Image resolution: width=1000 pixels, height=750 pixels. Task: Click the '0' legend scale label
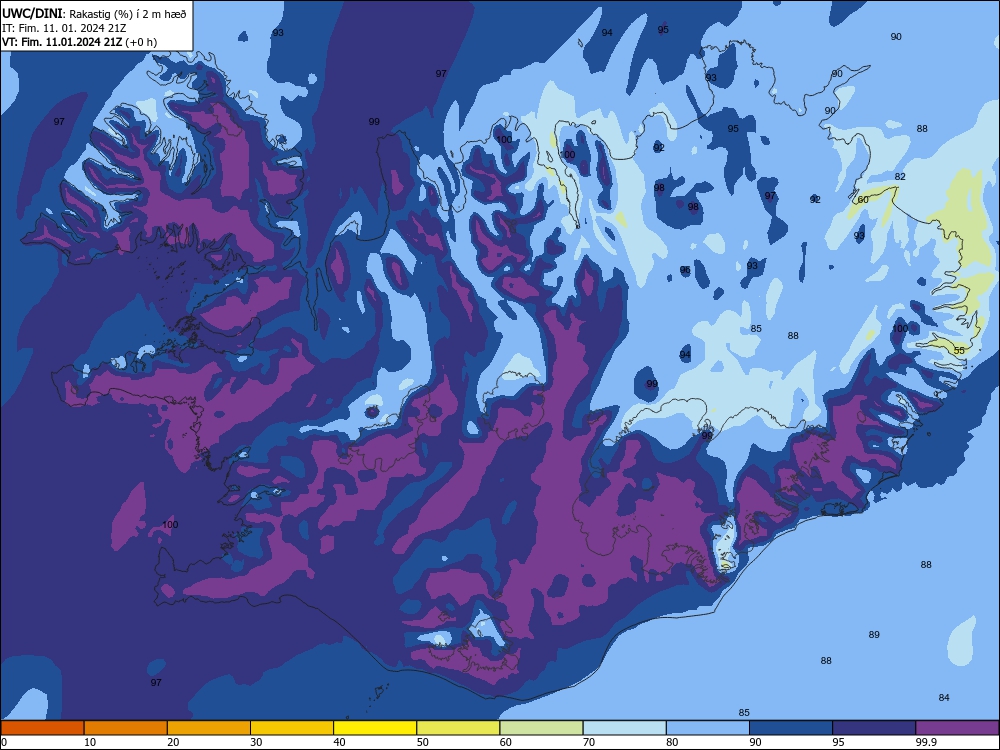(x=4, y=742)
